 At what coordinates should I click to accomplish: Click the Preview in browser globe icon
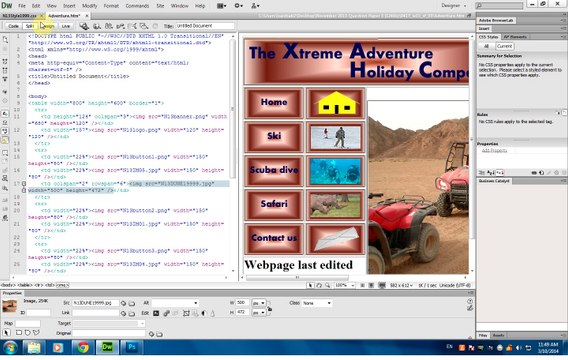pyautogui.click(x=97, y=26)
